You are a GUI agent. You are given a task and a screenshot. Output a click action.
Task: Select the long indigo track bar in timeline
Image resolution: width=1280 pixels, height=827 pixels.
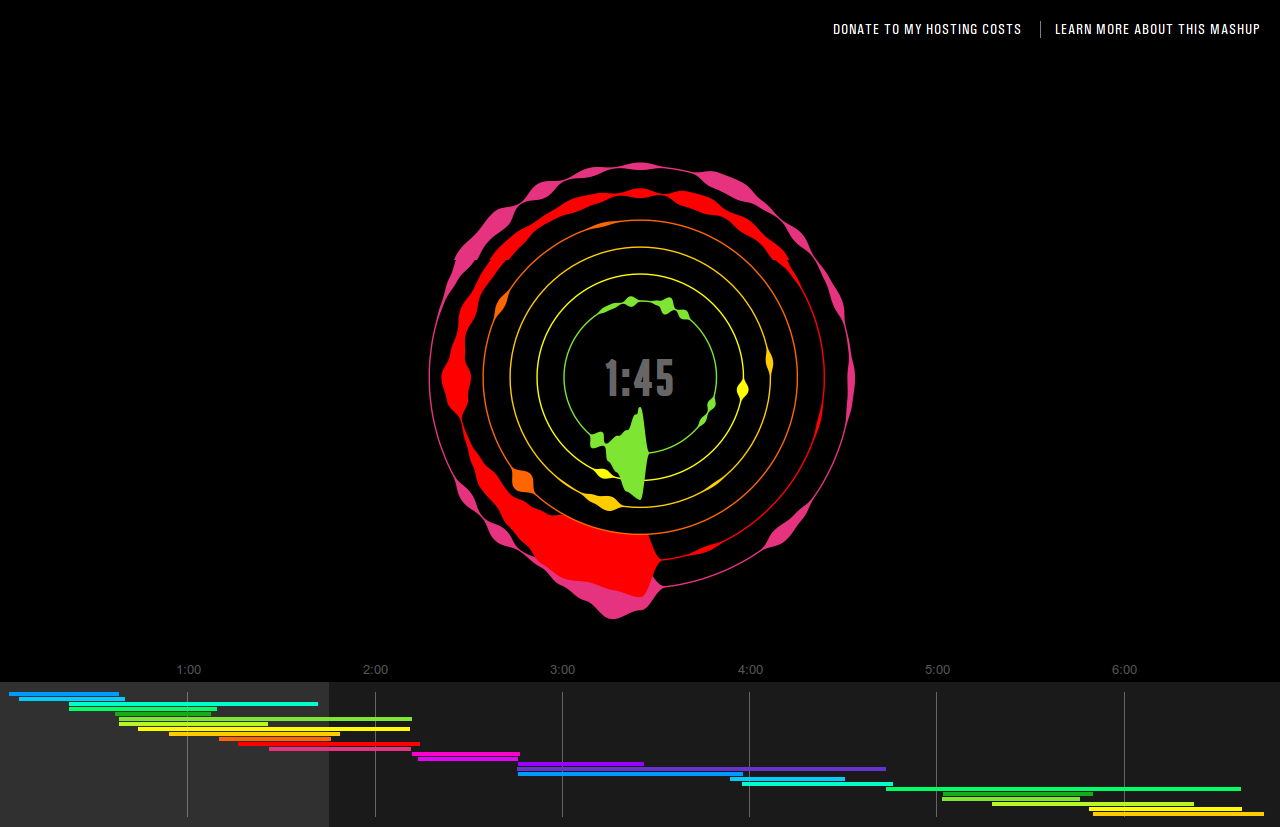[701, 769]
